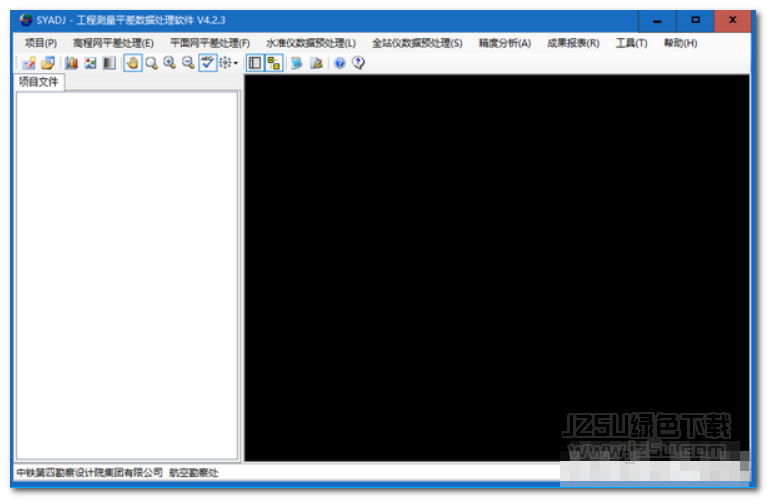Screen dimensions: 767x499
Task: Click the what's-this question bubble icon
Action: pyautogui.click(x=359, y=63)
